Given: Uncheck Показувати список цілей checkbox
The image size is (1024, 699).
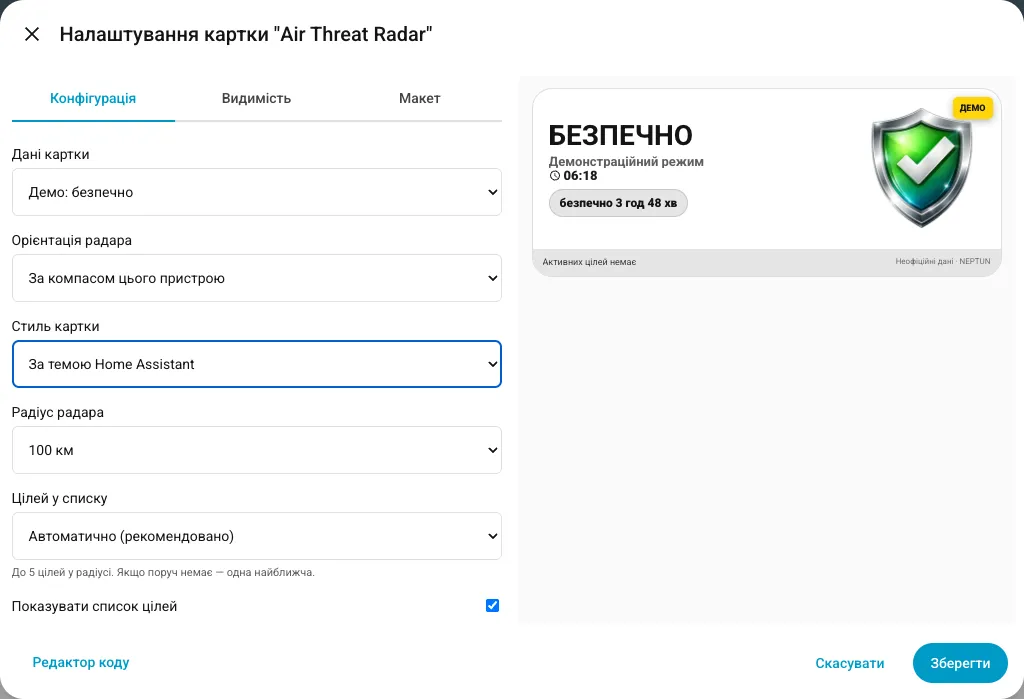Looking at the screenshot, I should (492, 606).
